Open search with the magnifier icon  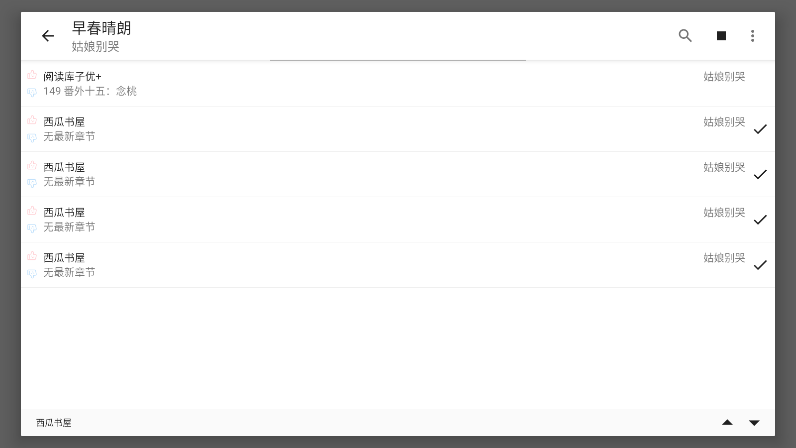(x=685, y=36)
